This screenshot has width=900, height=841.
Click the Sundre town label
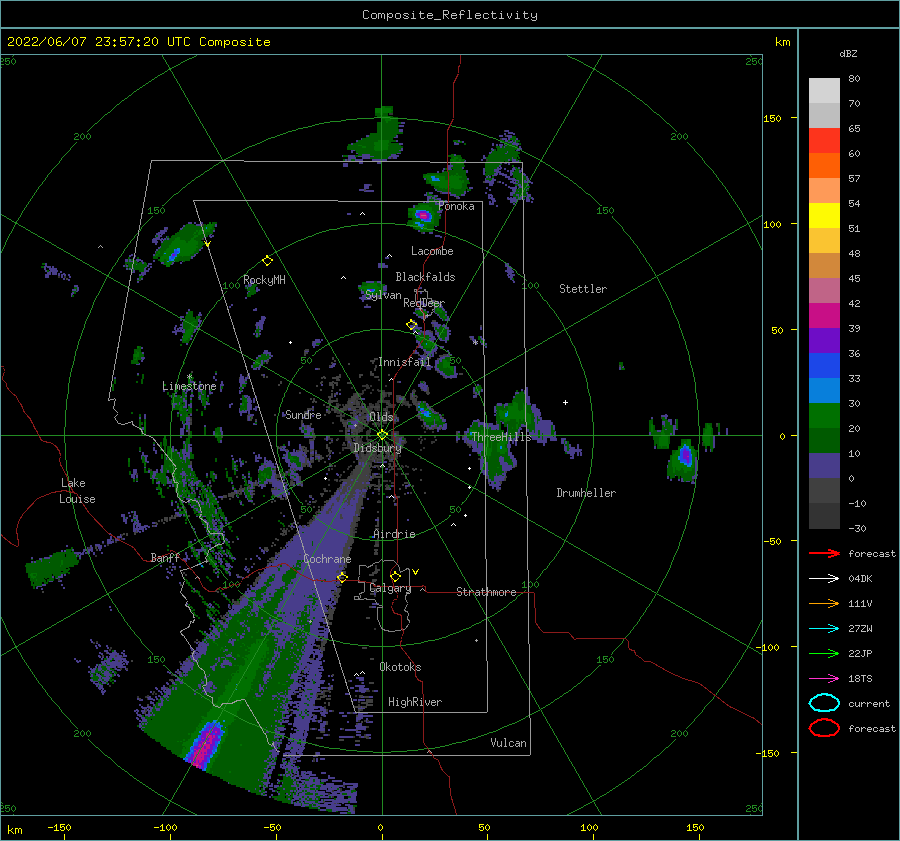click(x=303, y=415)
